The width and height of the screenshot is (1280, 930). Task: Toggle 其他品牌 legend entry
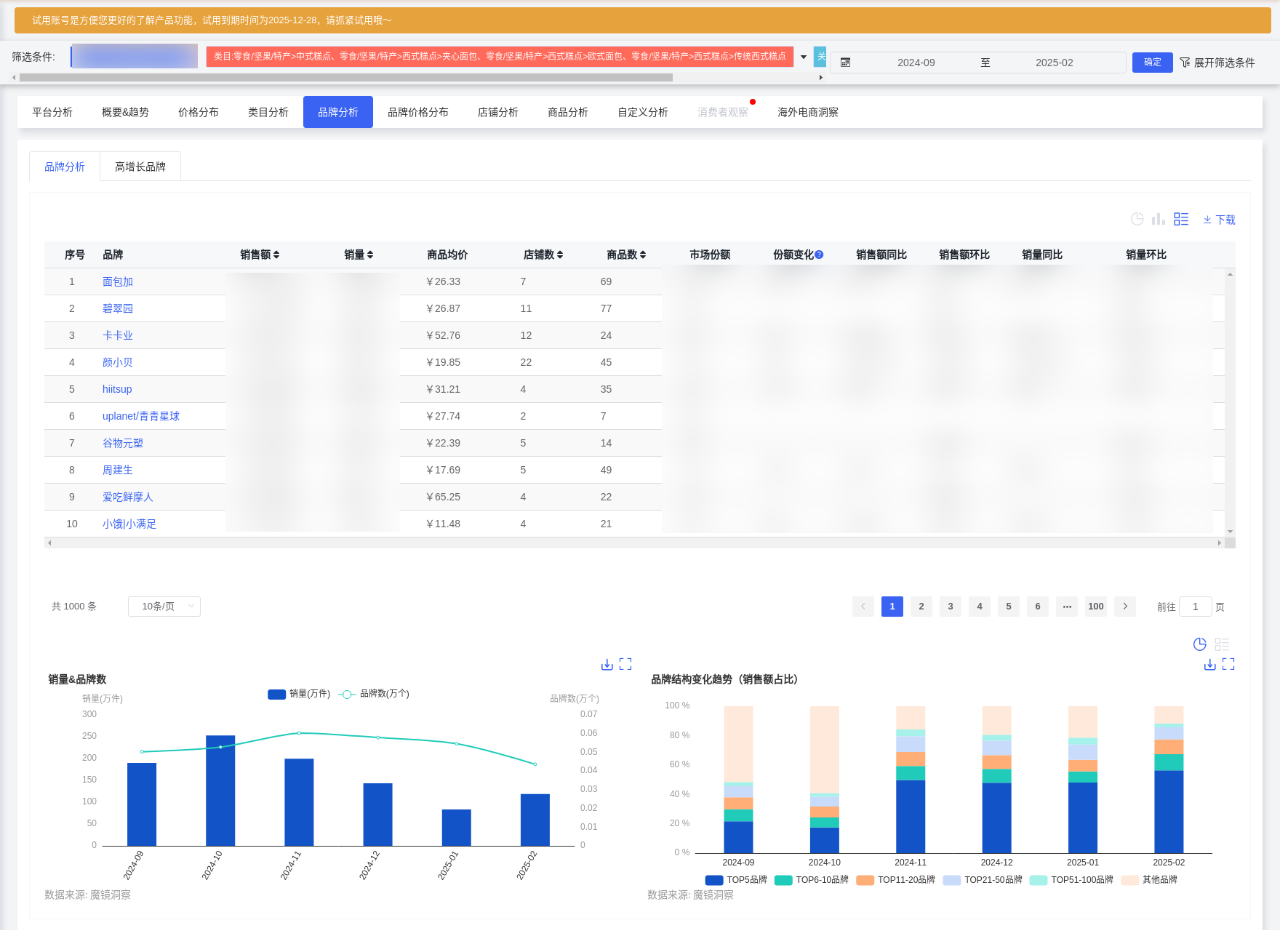[x=1149, y=880]
